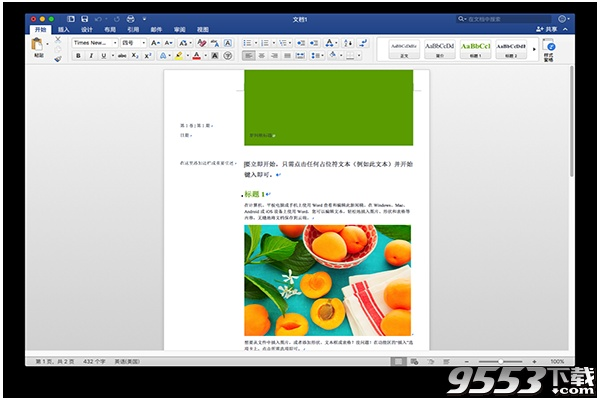Expand the styles gallery arrow
The height and width of the screenshot is (400, 600).
click(533, 48)
